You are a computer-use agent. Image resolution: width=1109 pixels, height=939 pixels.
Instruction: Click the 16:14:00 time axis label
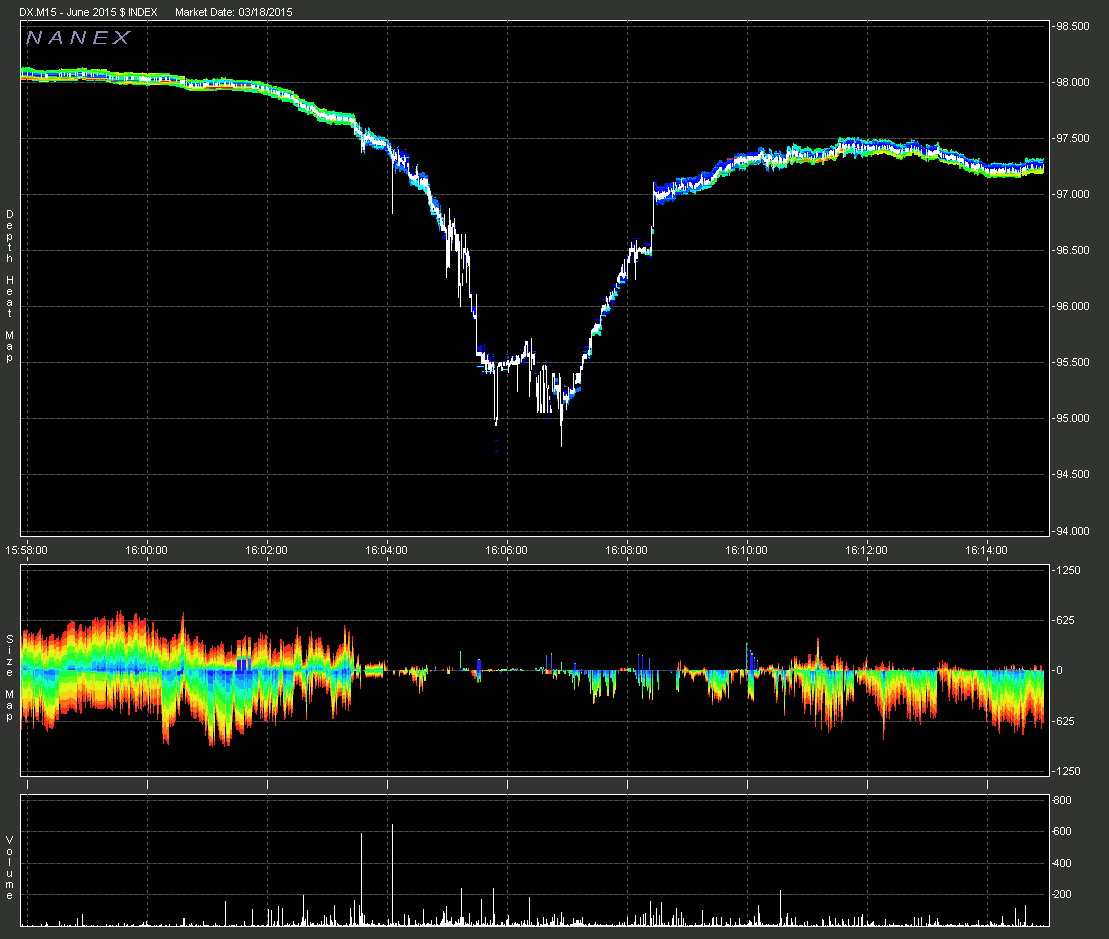986,550
